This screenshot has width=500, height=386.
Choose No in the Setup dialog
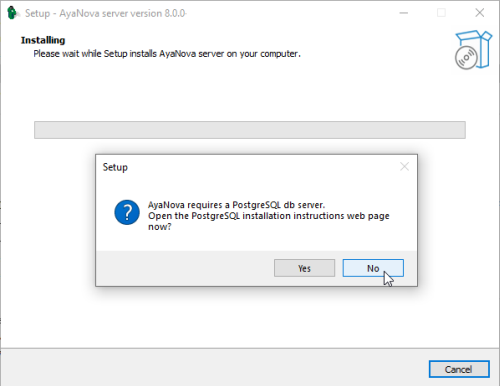pyautogui.click(x=373, y=268)
